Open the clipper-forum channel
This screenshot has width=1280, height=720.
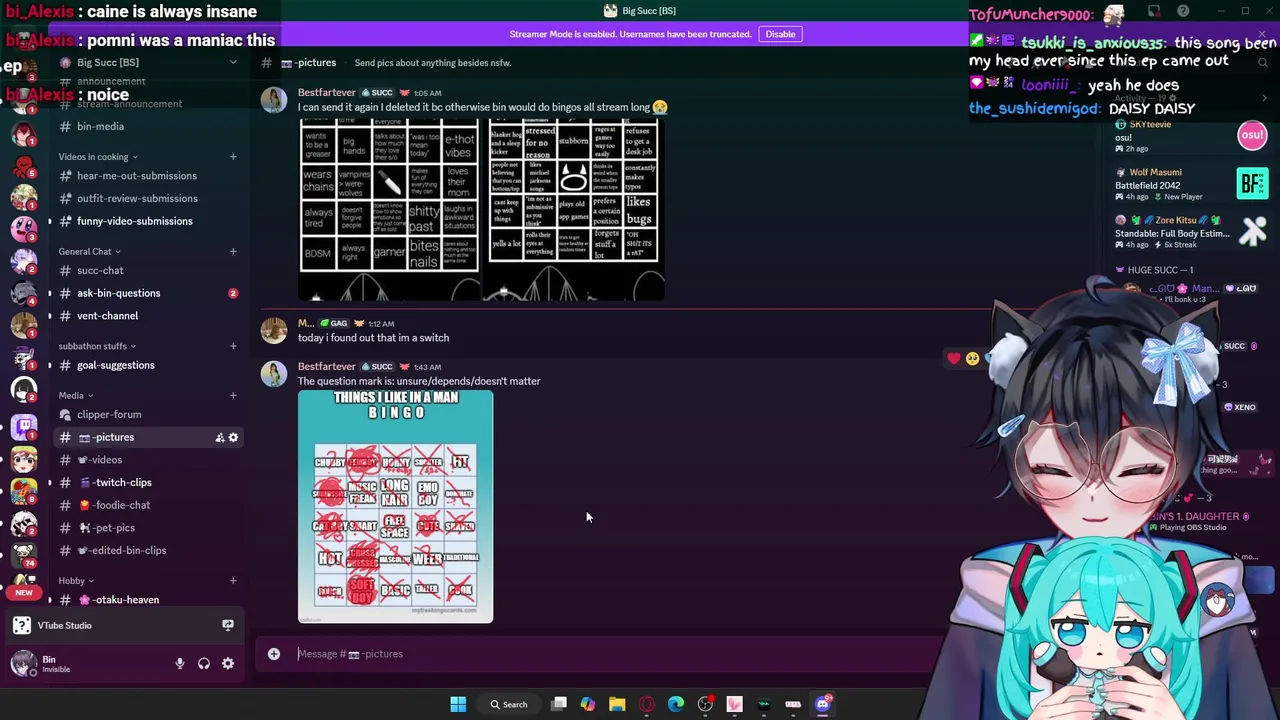click(x=148, y=415)
